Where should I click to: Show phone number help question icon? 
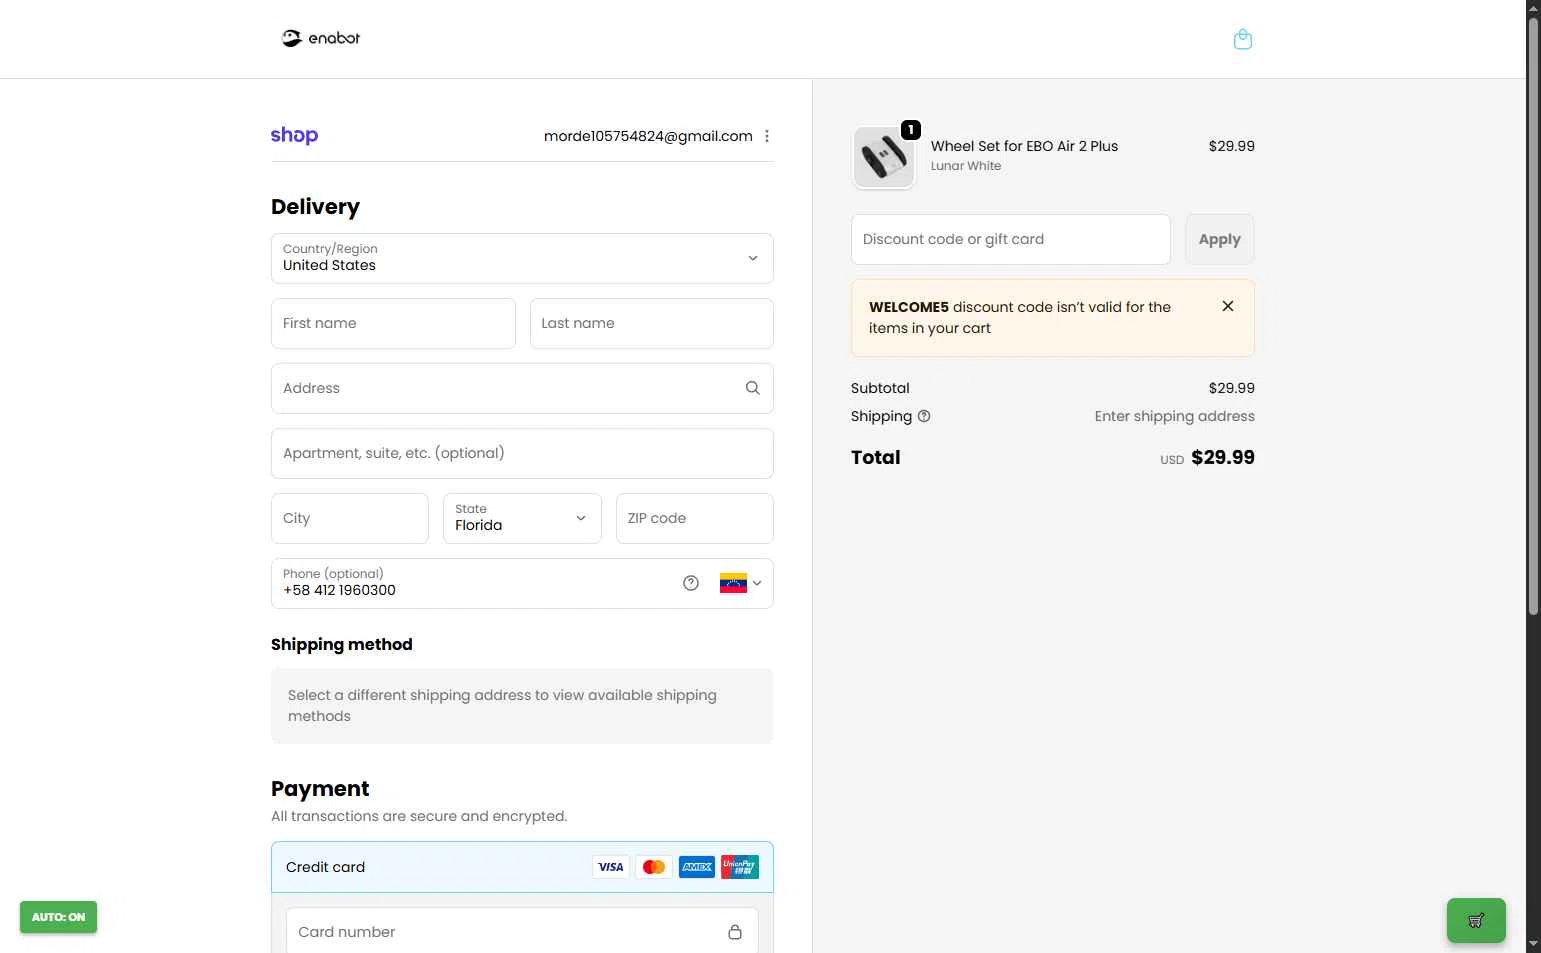click(691, 583)
